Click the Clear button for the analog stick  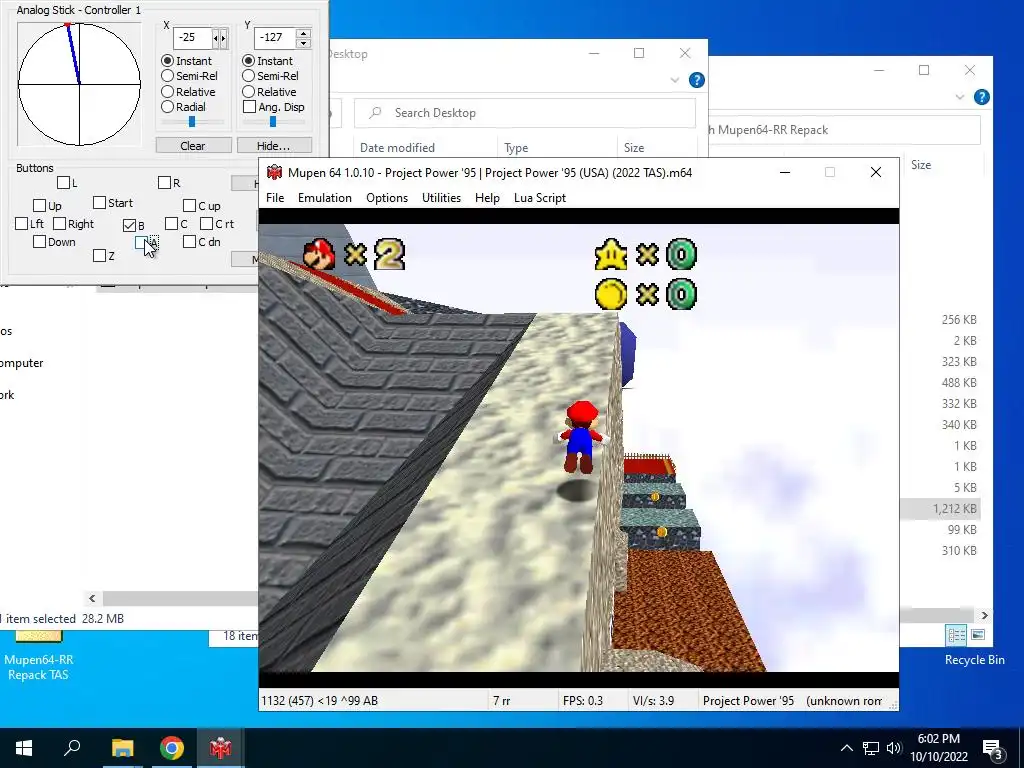click(193, 146)
